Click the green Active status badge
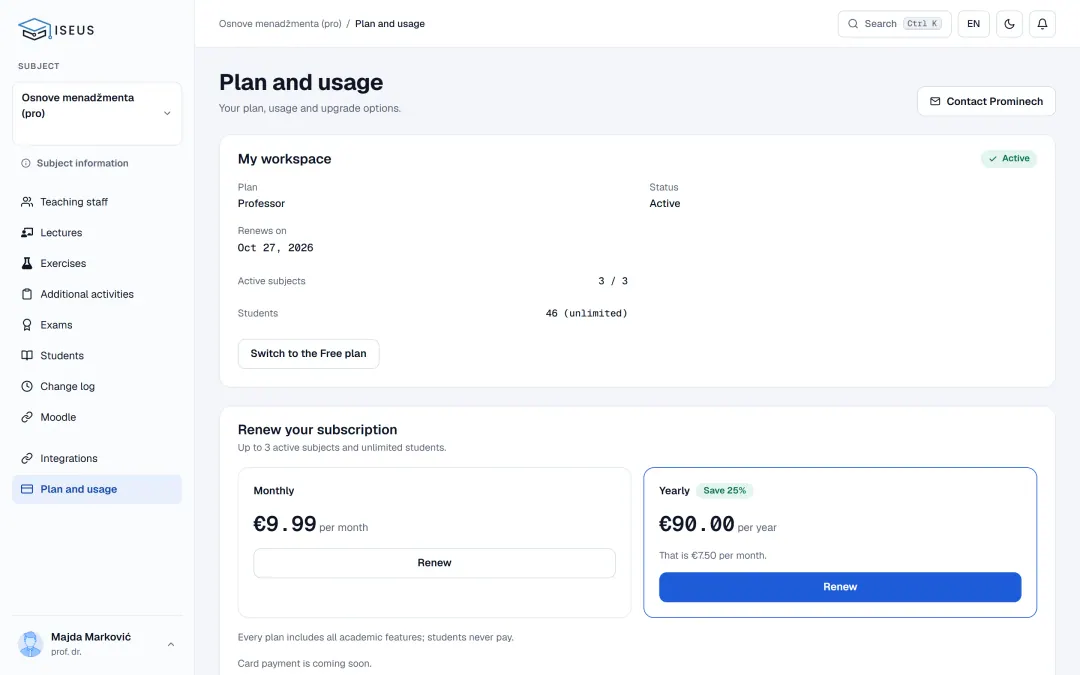The image size is (1080, 675). pos(1008,158)
